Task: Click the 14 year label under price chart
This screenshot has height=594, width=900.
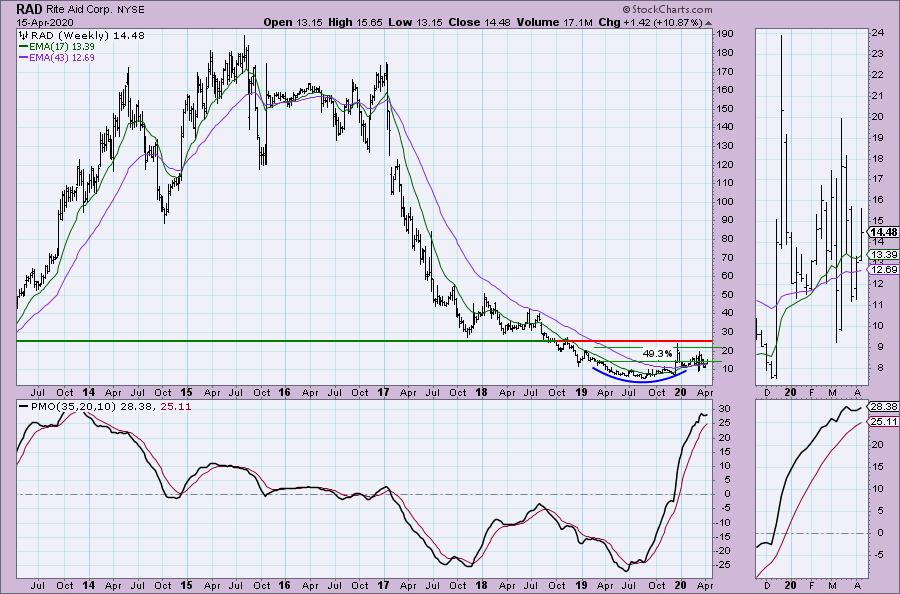Action: (88, 393)
